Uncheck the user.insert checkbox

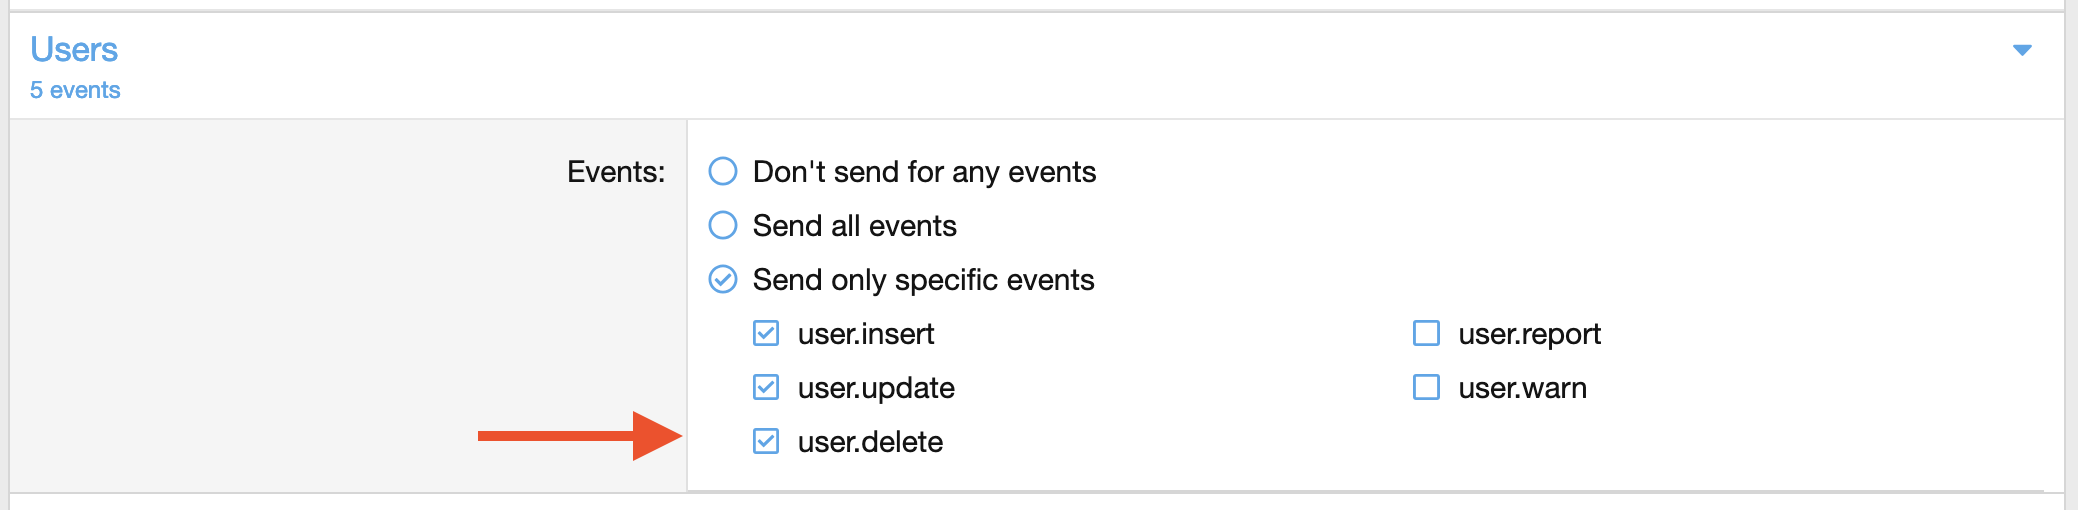tap(766, 333)
